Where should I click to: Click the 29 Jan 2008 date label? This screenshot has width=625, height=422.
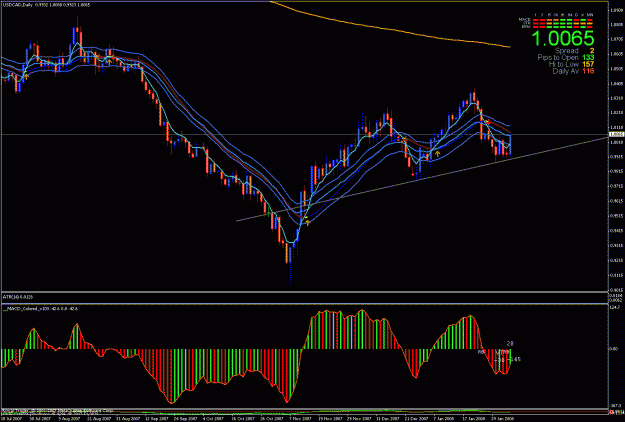tap(502, 419)
